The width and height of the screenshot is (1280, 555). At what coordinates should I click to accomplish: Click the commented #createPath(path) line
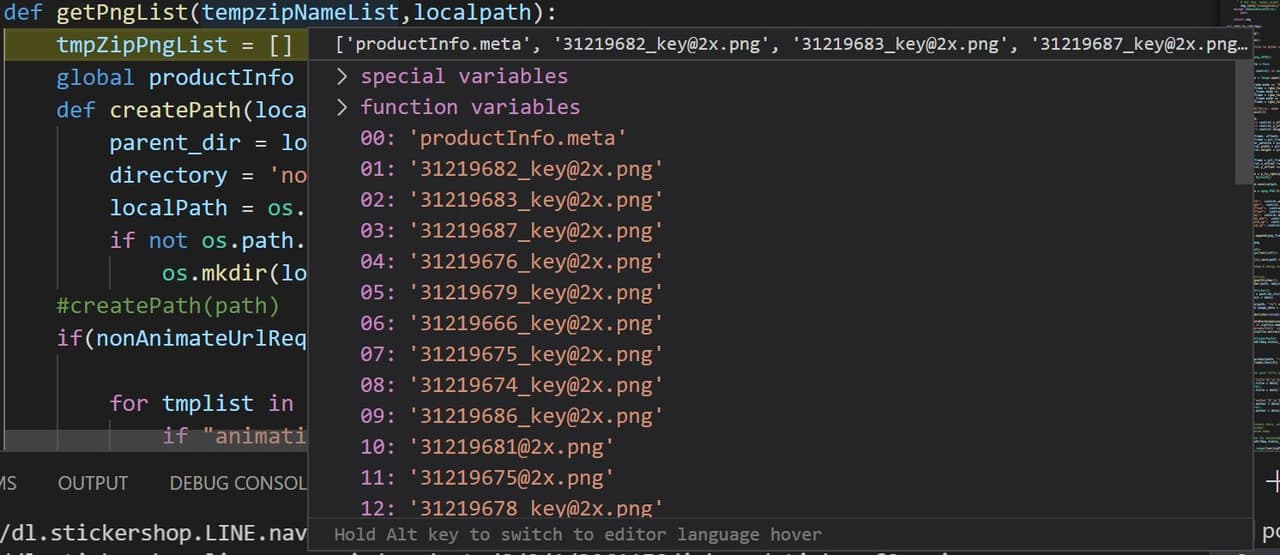168,304
